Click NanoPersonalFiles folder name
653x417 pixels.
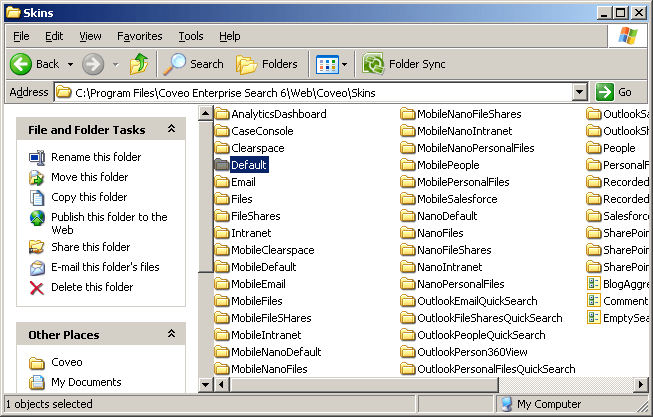click(461, 284)
